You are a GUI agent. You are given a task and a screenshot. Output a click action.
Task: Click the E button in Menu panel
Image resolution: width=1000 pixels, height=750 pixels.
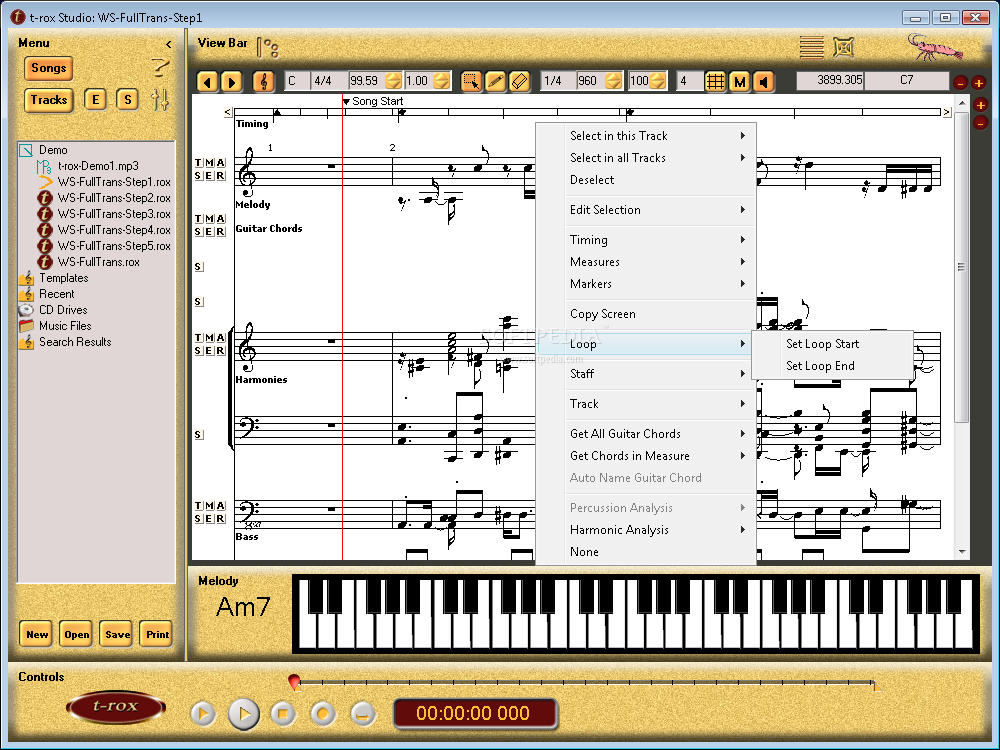point(95,99)
